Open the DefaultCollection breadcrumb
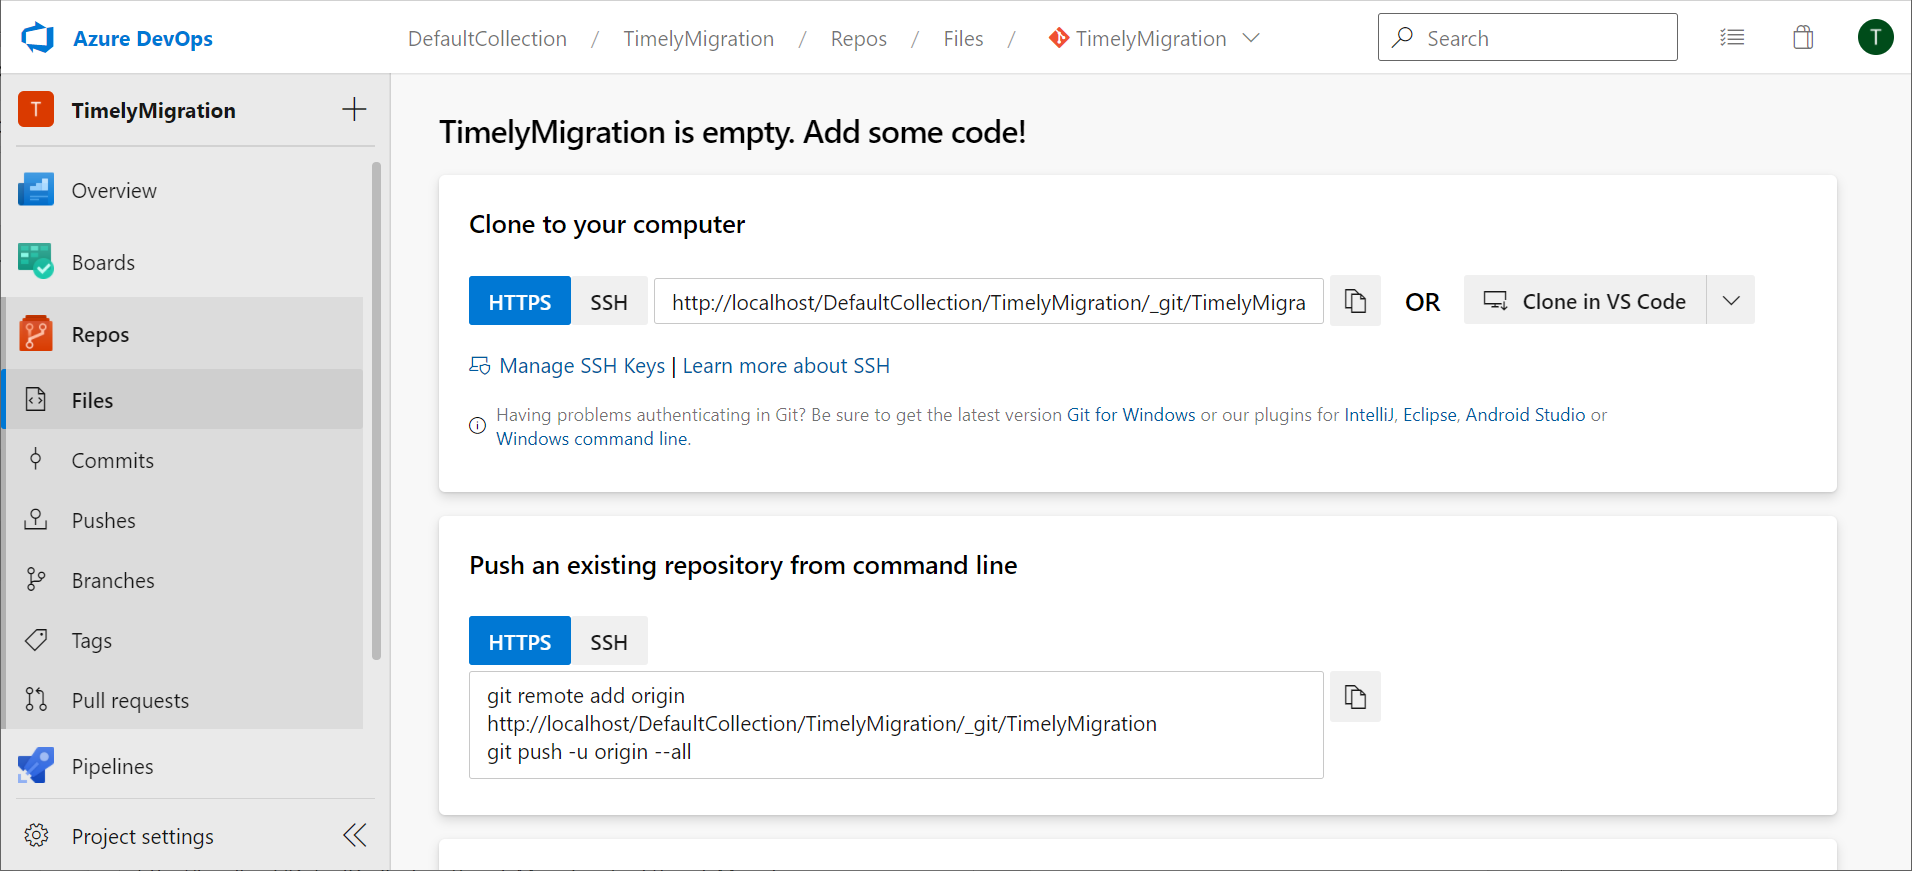 tap(487, 38)
